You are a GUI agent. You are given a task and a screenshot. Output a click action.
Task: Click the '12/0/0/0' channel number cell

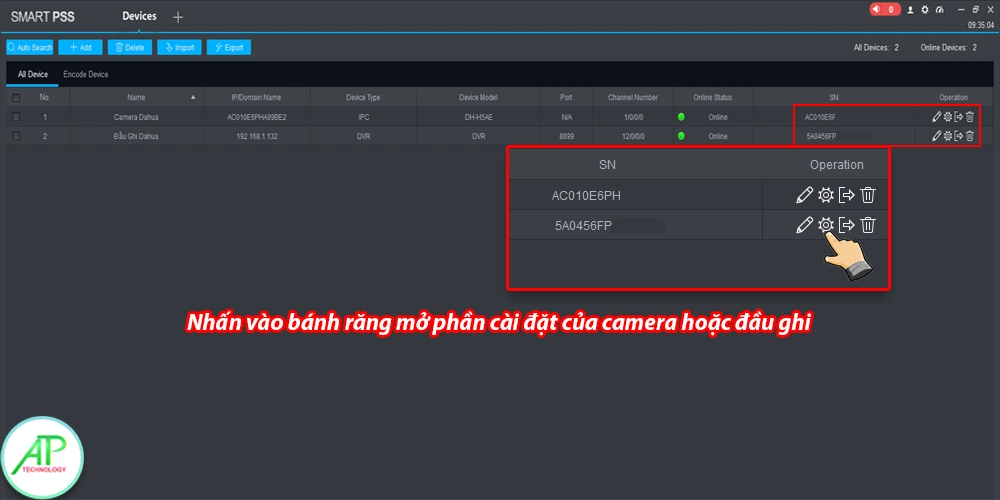point(633,136)
